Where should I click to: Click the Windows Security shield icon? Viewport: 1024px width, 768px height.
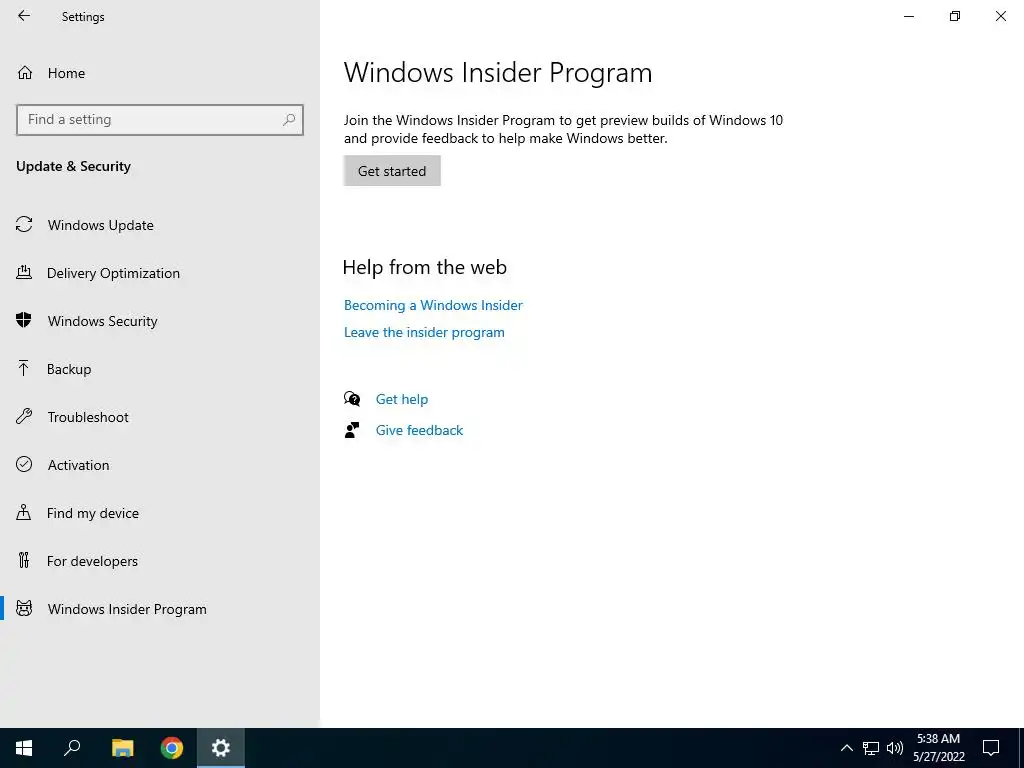point(24,320)
